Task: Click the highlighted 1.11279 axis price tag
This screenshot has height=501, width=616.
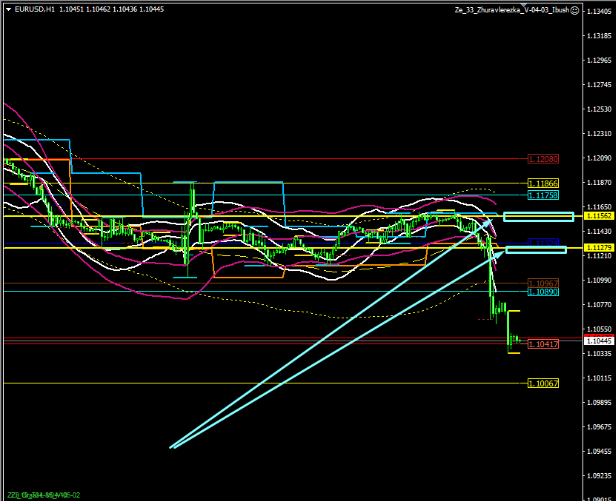Action: [599, 248]
